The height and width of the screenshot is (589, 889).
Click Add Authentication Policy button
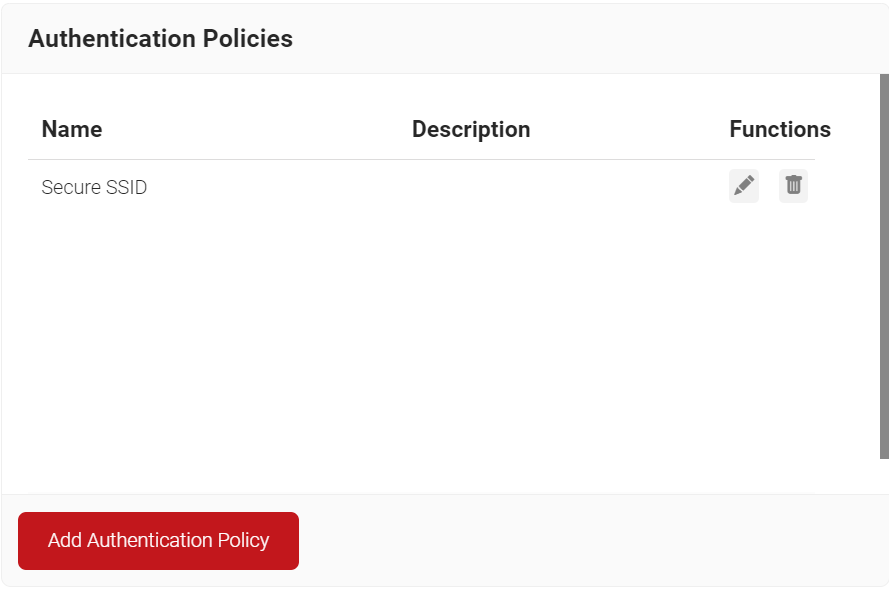point(158,541)
